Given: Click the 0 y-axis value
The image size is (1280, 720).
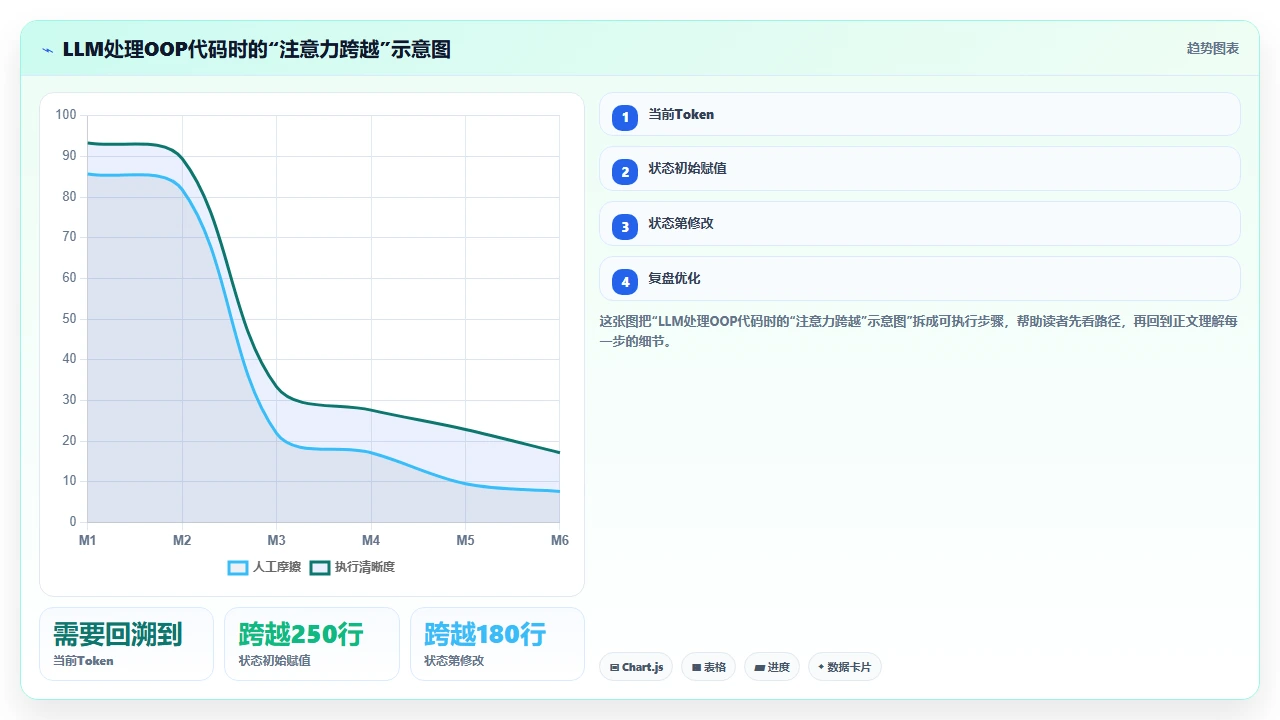Looking at the screenshot, I should point(73,522).
